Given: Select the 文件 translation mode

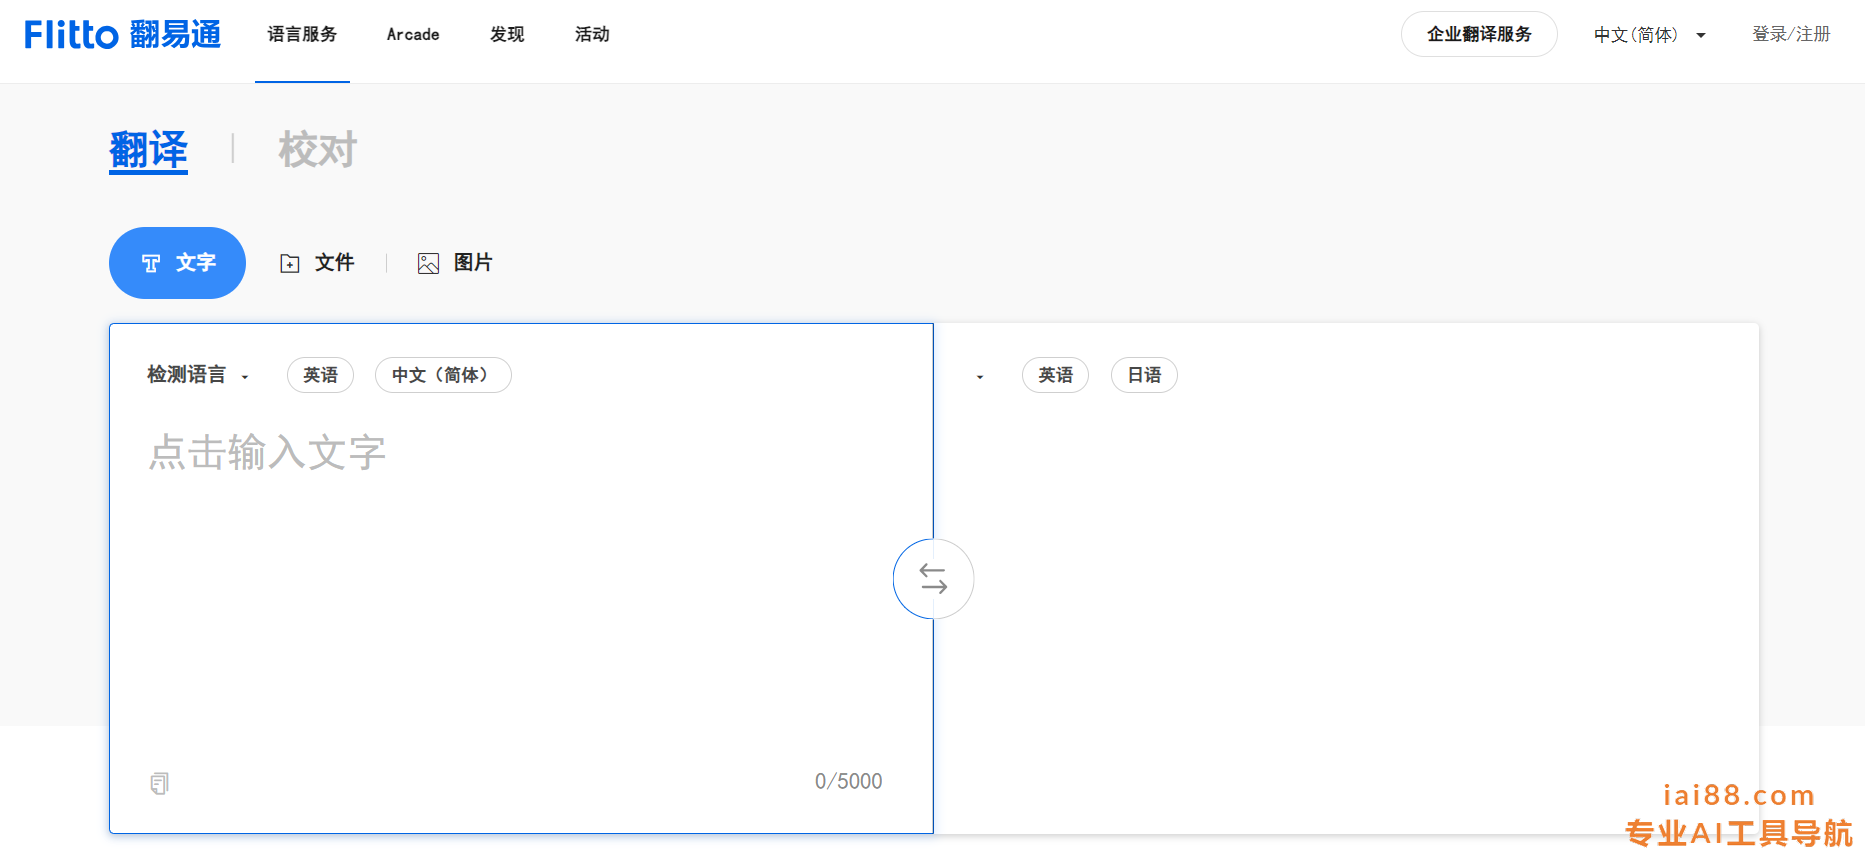Looking at the screenshot, I should pyautogui.click(x=316, y=263).
